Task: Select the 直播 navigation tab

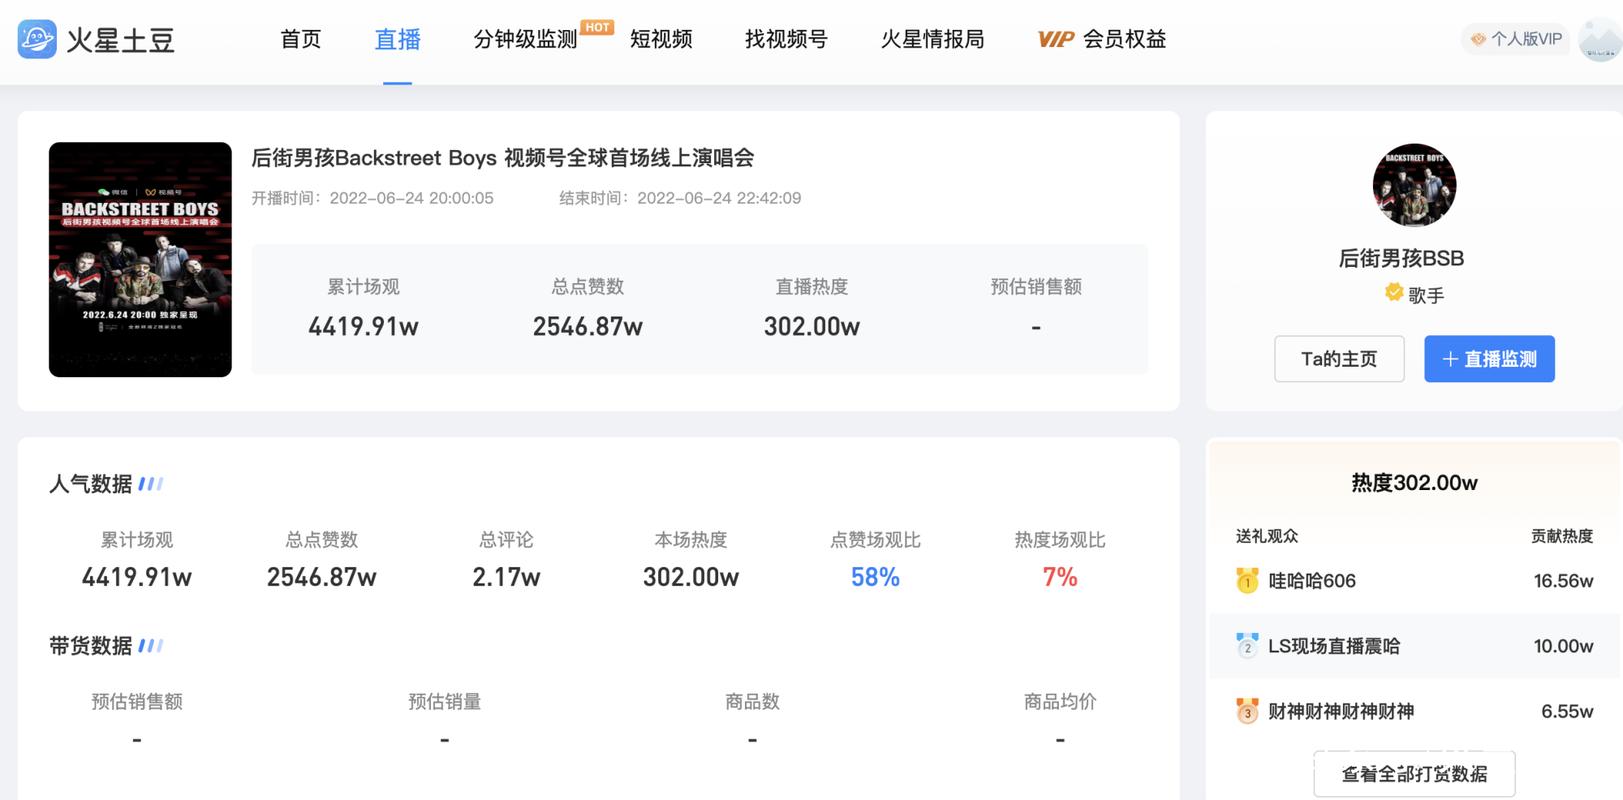Action: (x=397, y=39)
